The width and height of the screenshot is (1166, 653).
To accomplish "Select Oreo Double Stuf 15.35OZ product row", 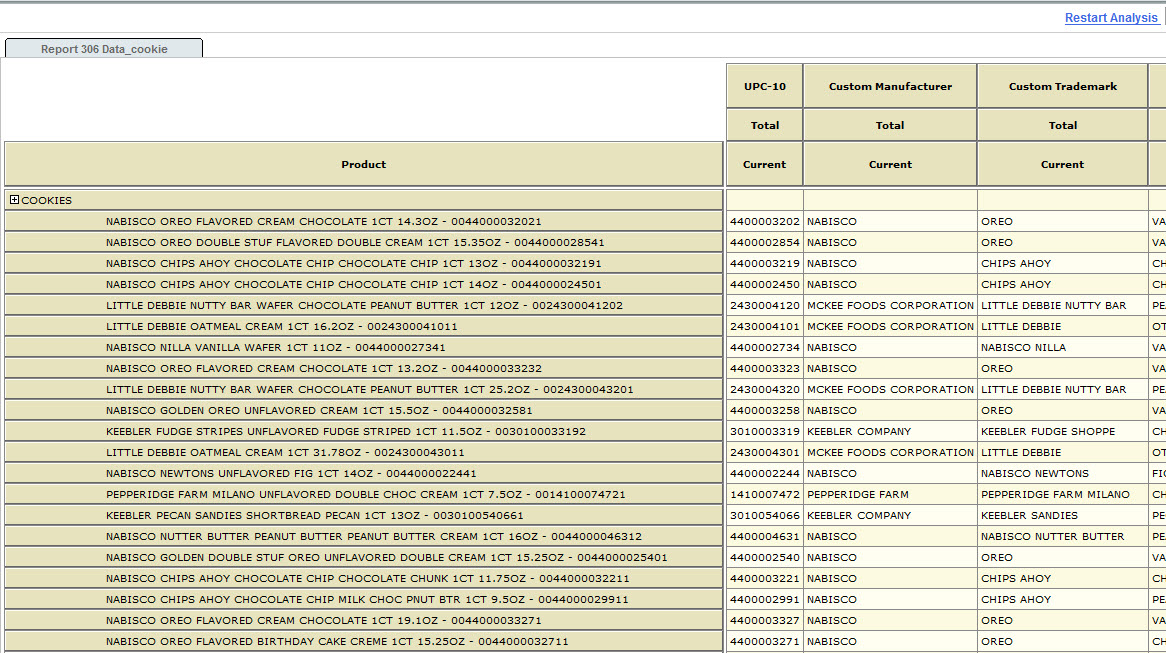I will pos(364,242).
